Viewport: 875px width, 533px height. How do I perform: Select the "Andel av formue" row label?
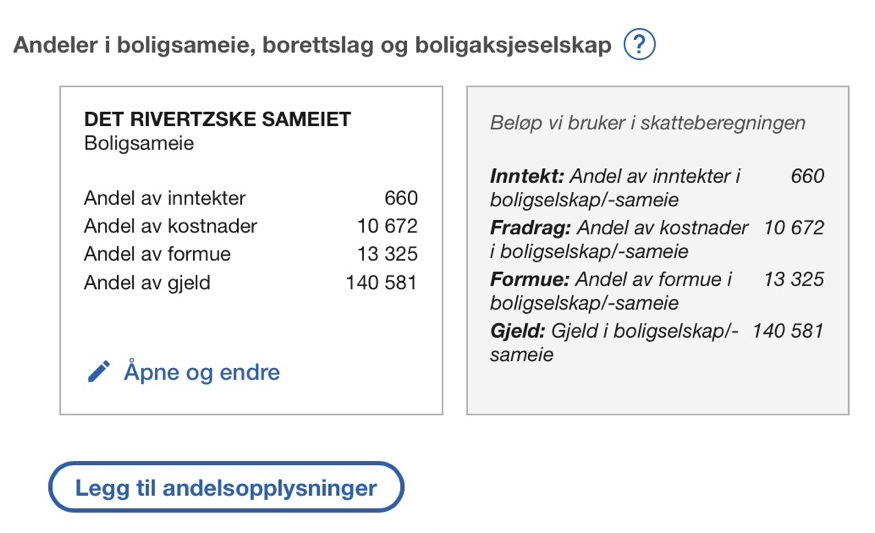click(x=158, y=254)
